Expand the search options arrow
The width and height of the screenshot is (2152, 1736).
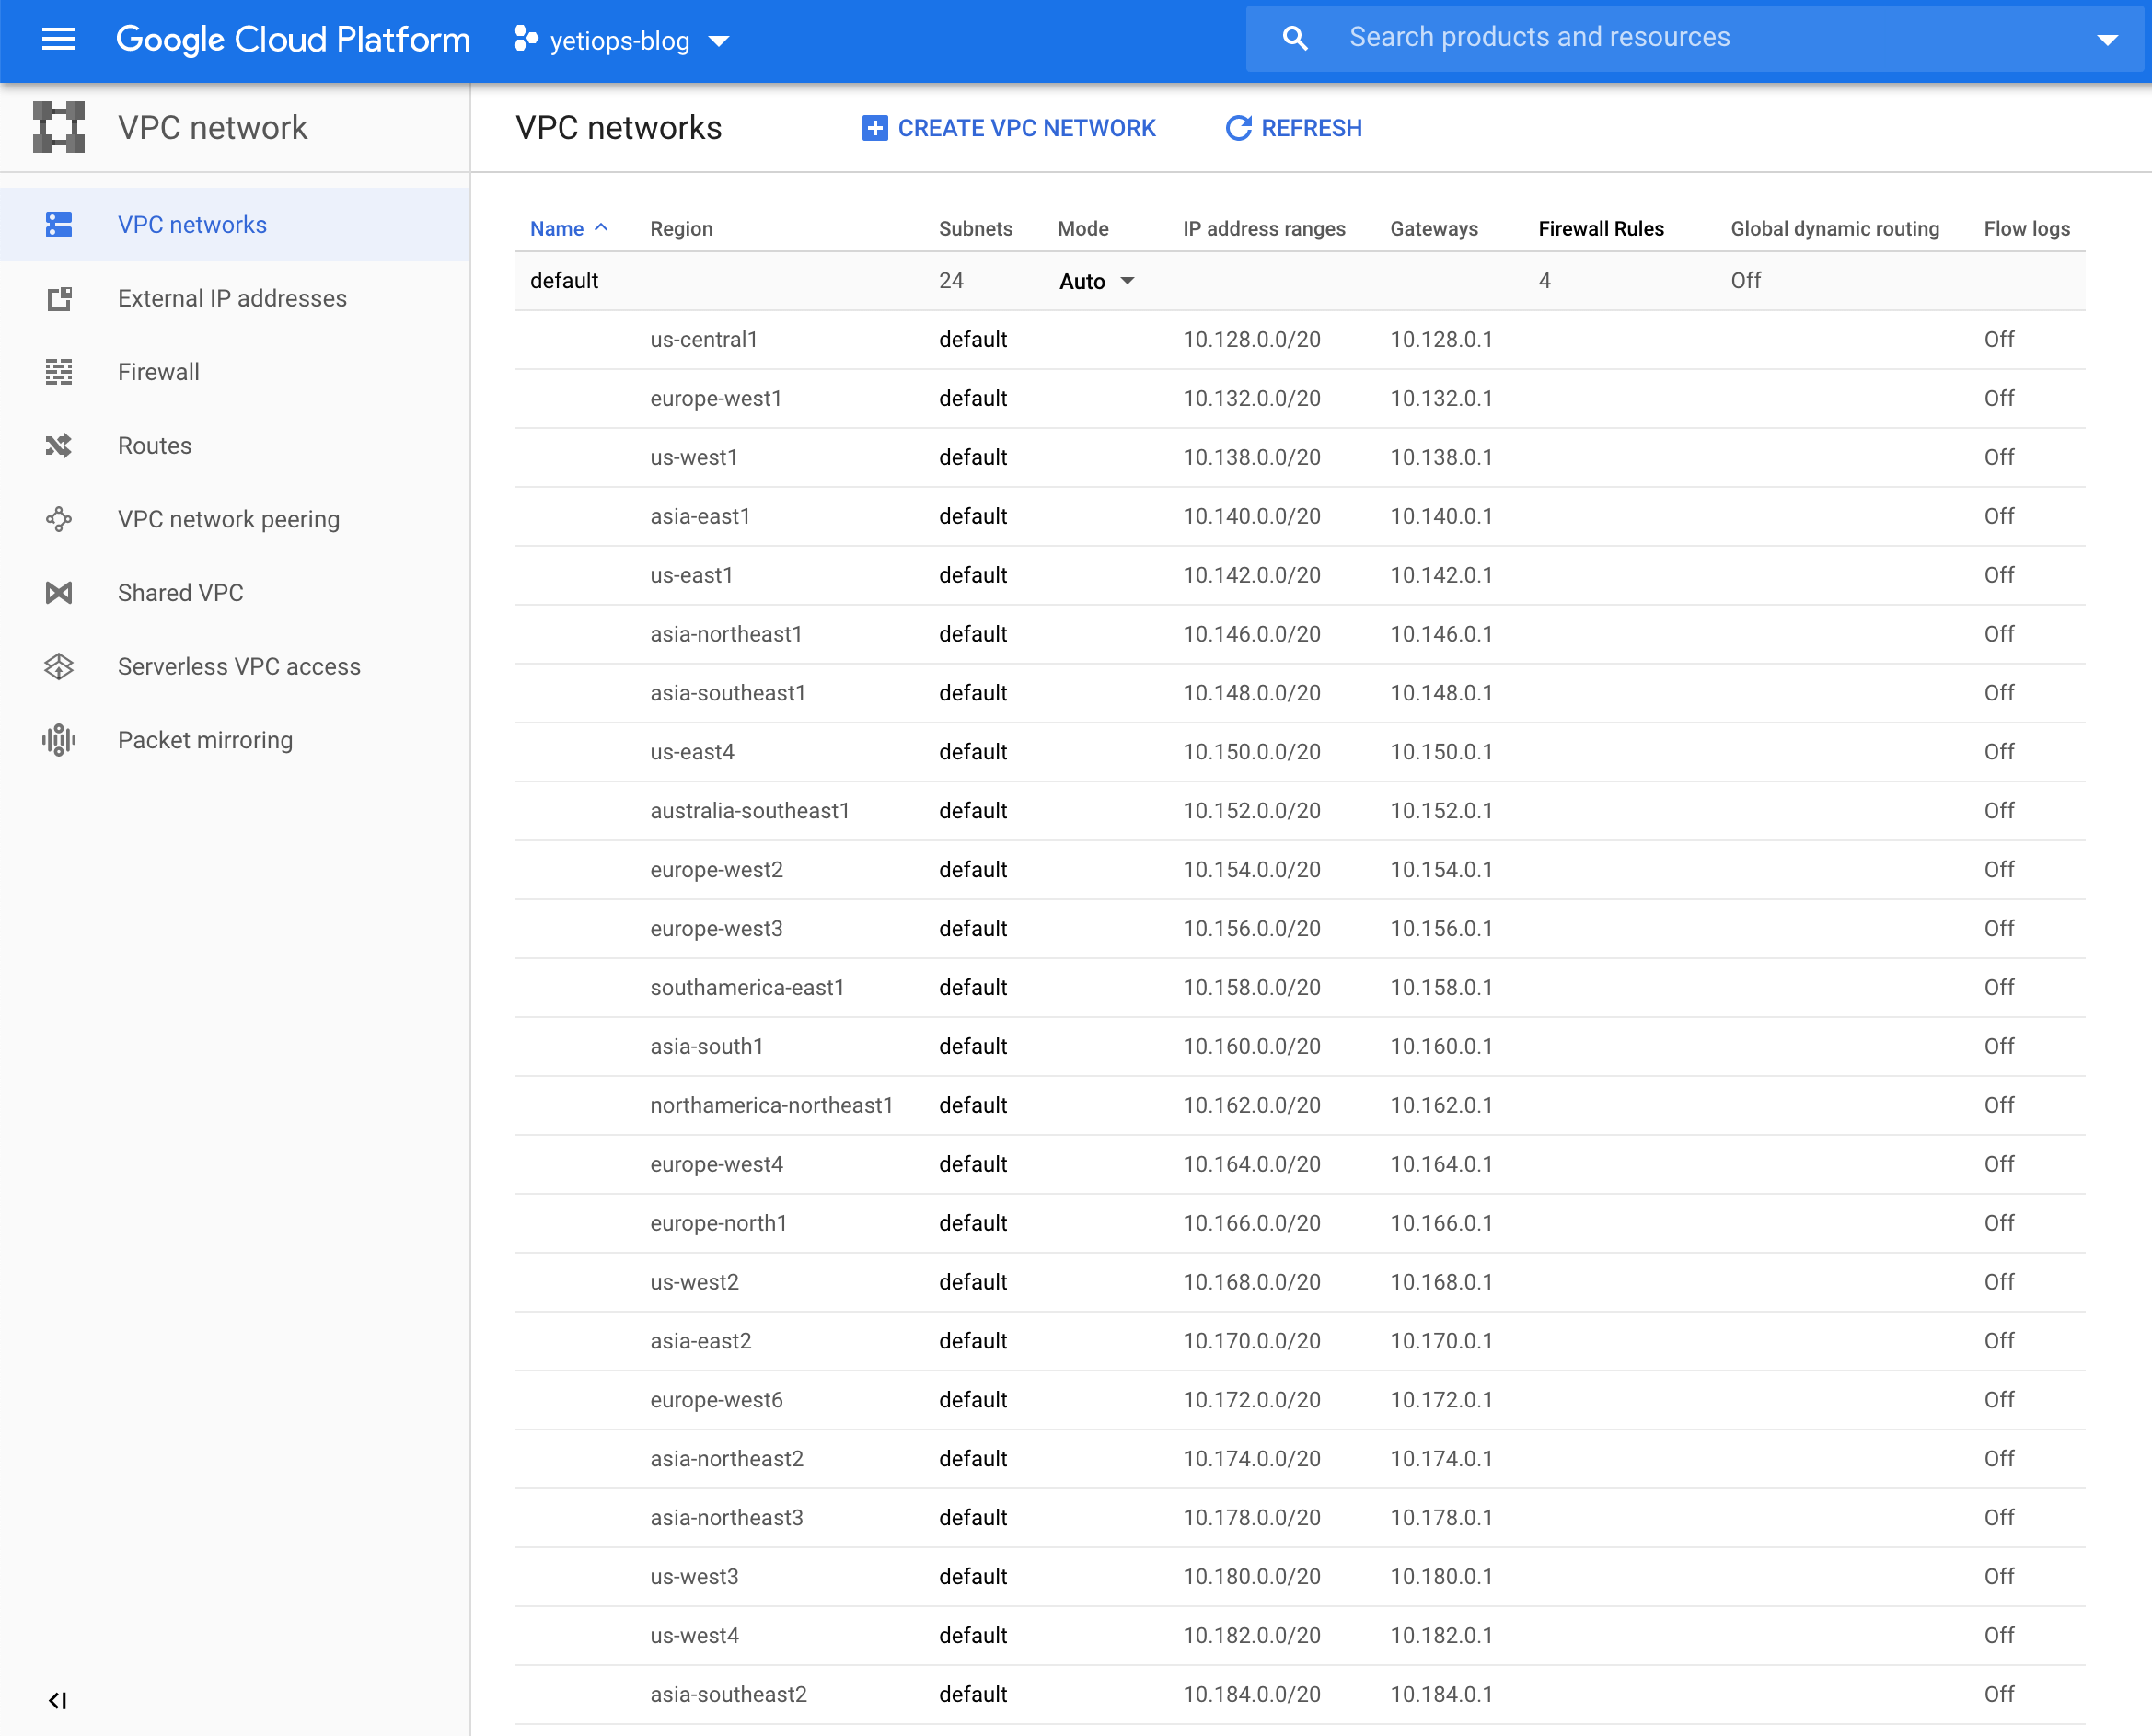tap(2108, 40)
